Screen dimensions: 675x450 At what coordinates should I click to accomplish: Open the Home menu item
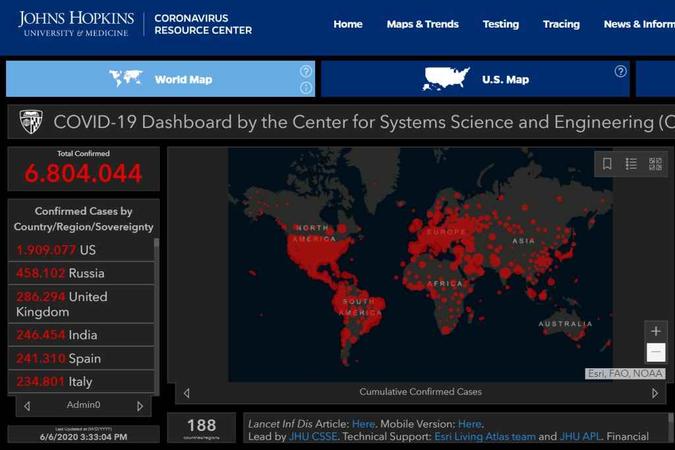coord(348,24)
